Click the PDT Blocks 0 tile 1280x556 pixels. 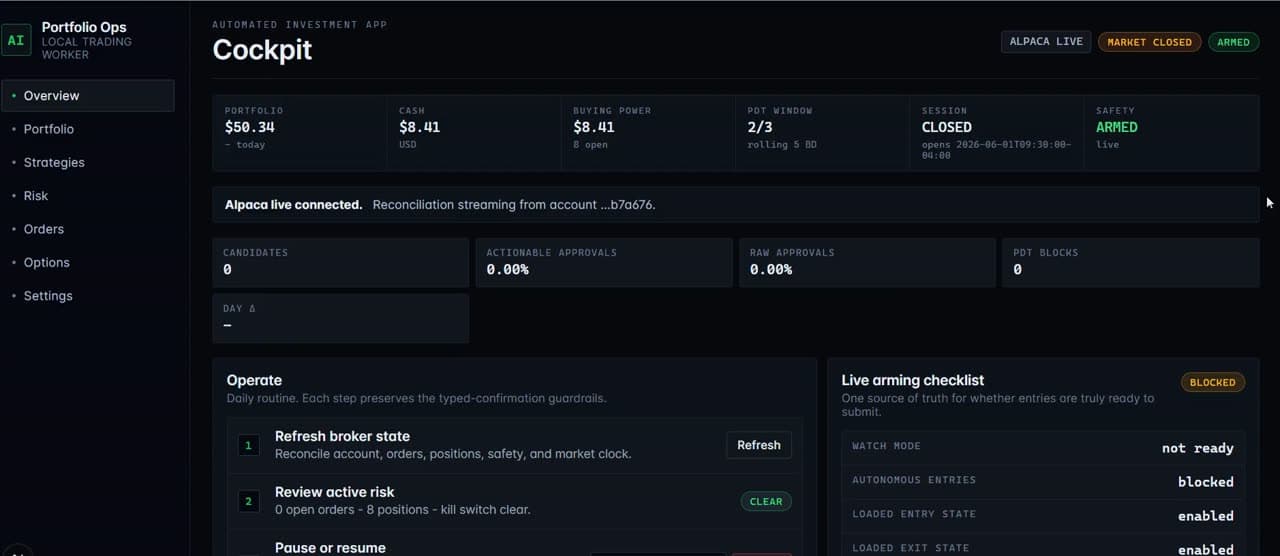coord(1131,262)
